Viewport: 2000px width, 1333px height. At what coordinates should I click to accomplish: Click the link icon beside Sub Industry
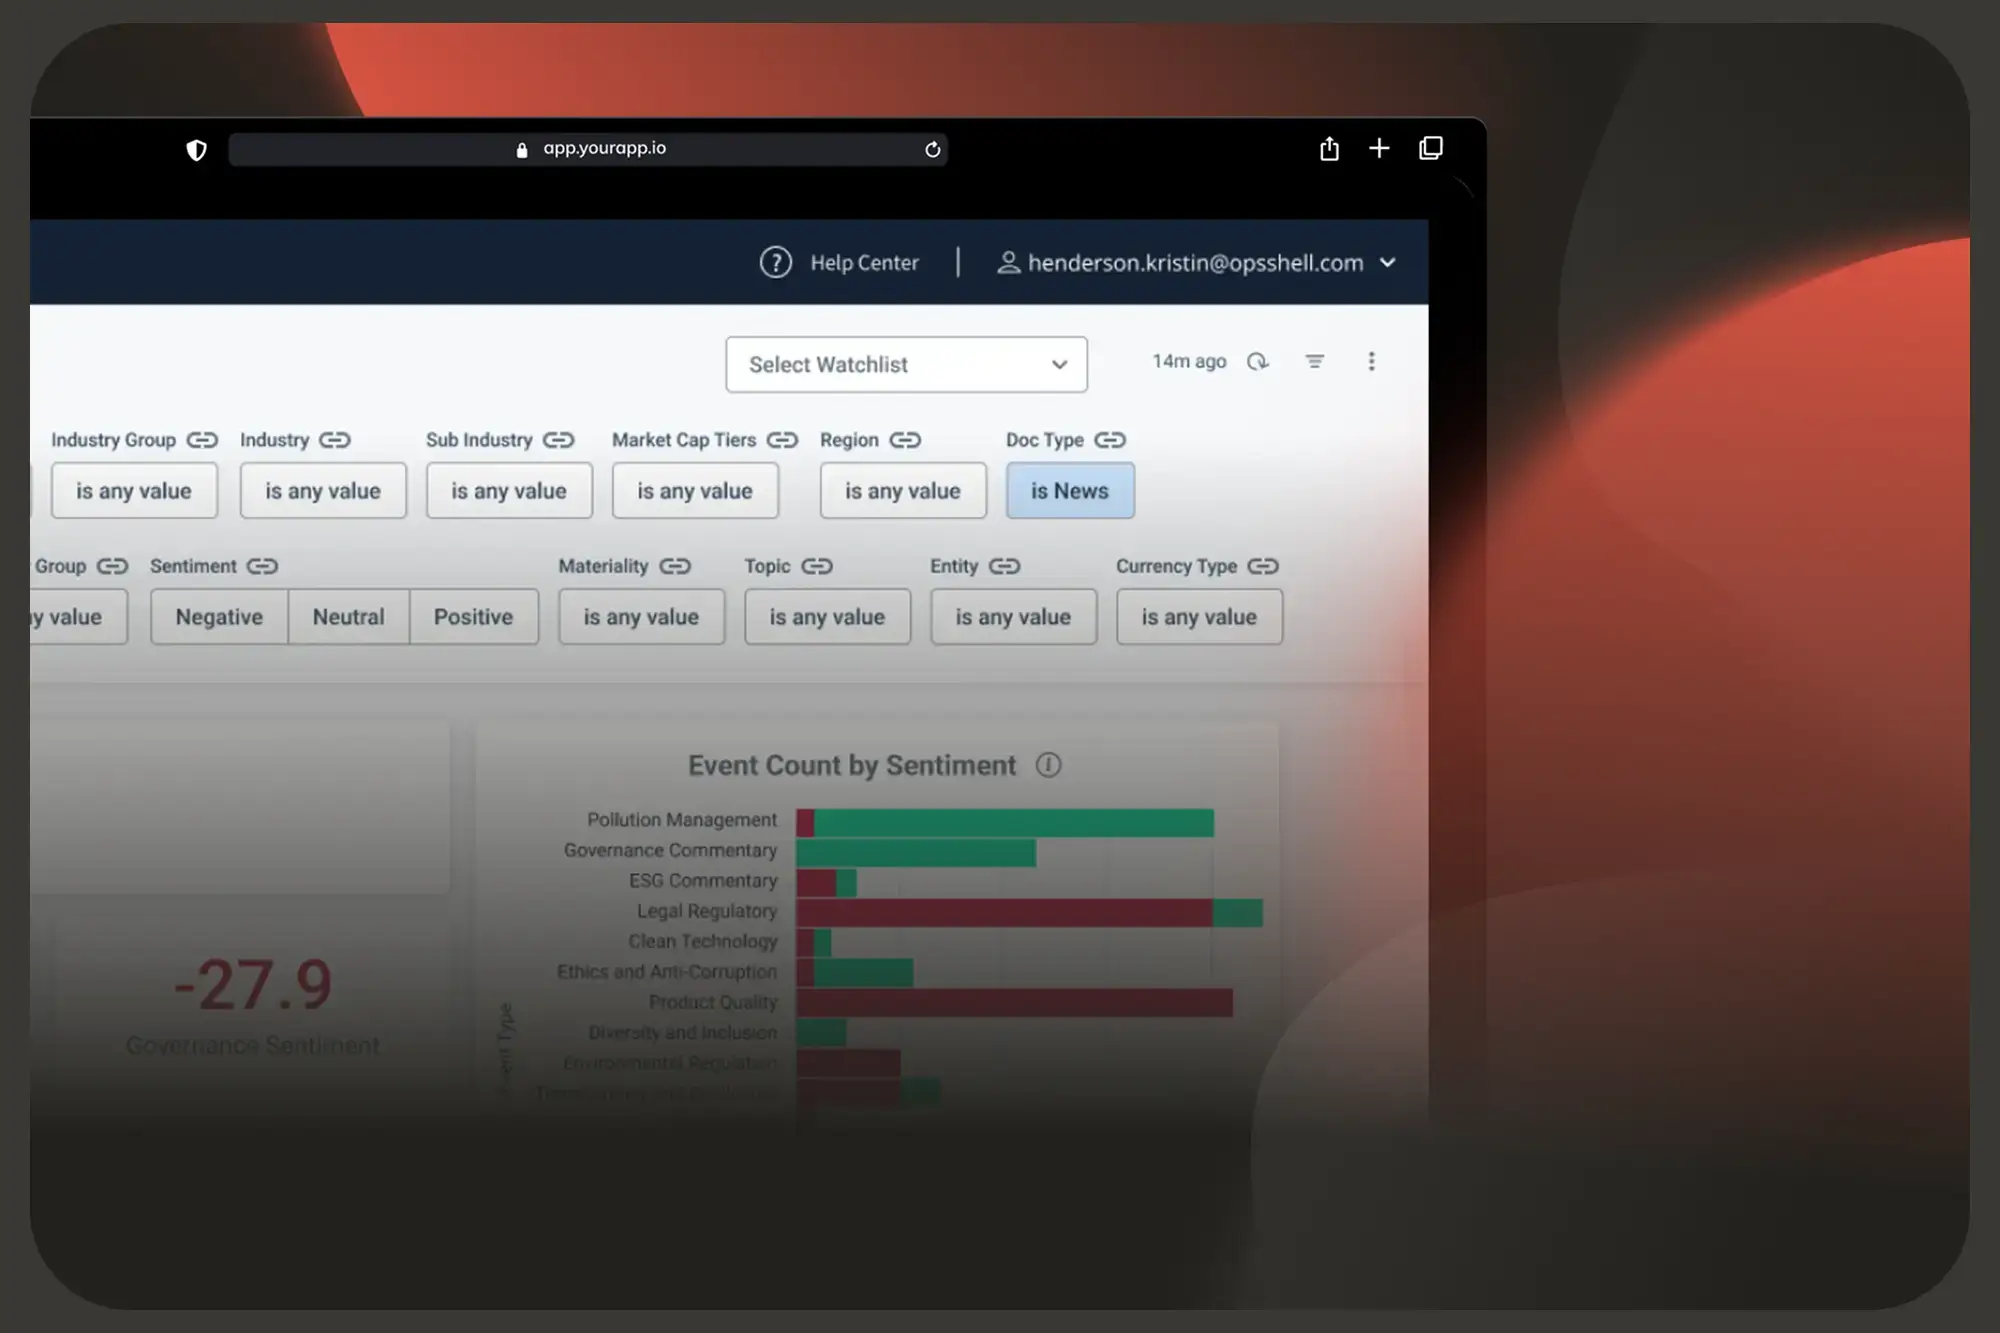559,440
